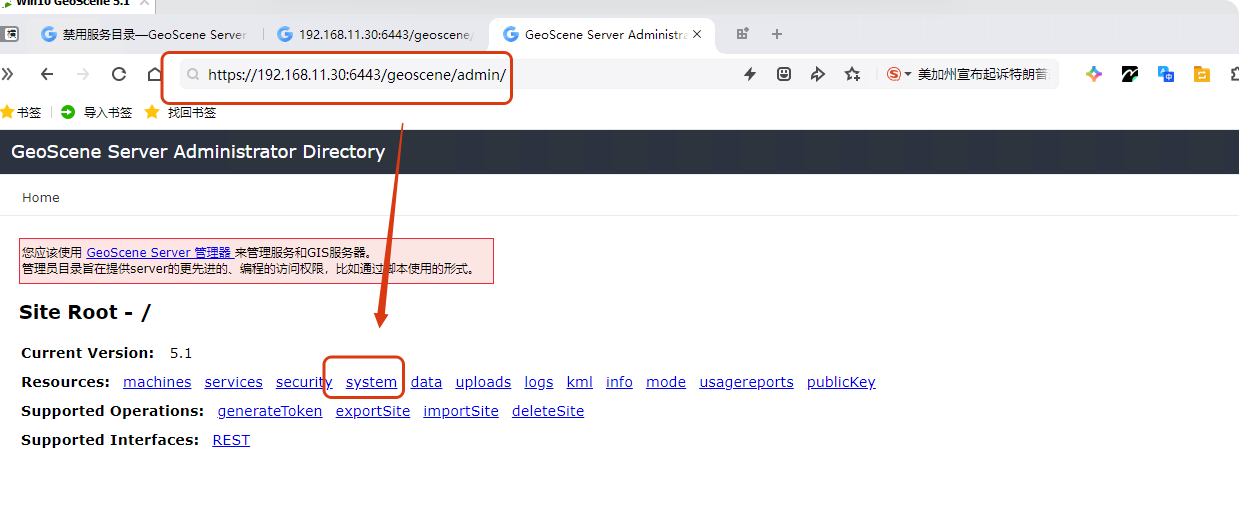Click the Sogou search engine icon
The width and height of the screenshot is (1239, 506).
[x=894, y=74]
